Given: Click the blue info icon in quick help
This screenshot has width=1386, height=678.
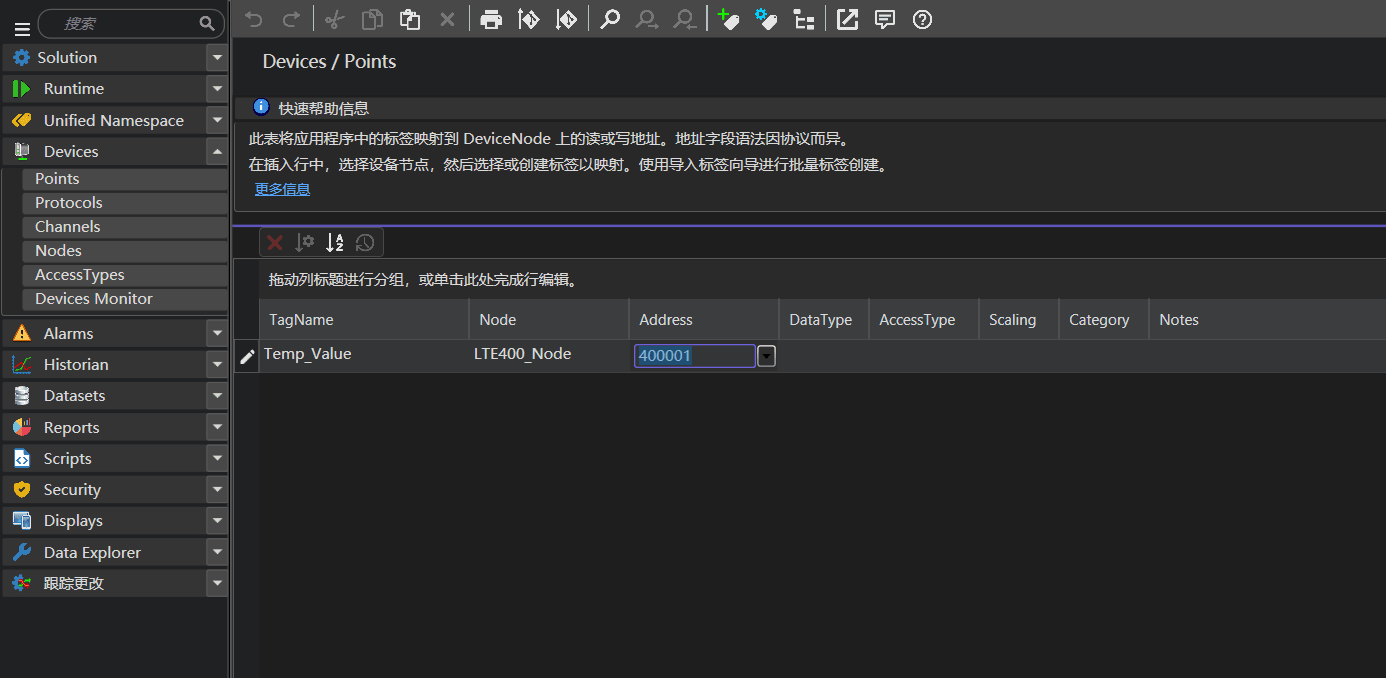Looking at the screenshot, I should pyautogui.click(x=261, y=107).
